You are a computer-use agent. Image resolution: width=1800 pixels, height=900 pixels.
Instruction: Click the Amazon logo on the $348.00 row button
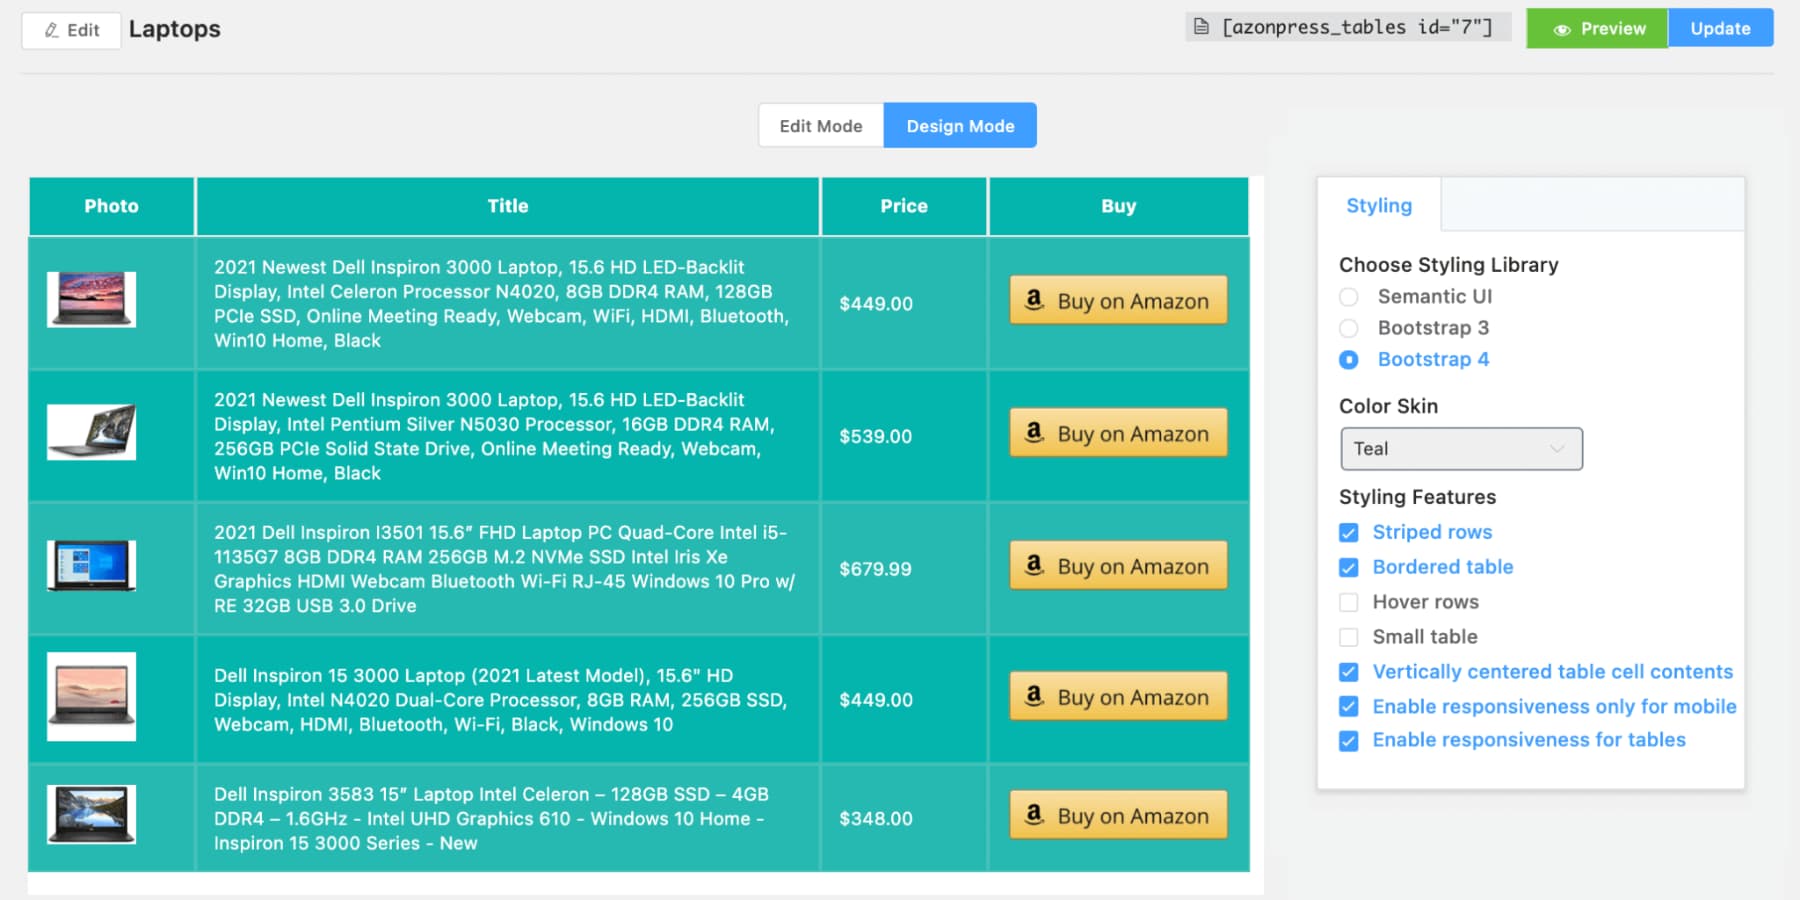[x=1034, y=815]
